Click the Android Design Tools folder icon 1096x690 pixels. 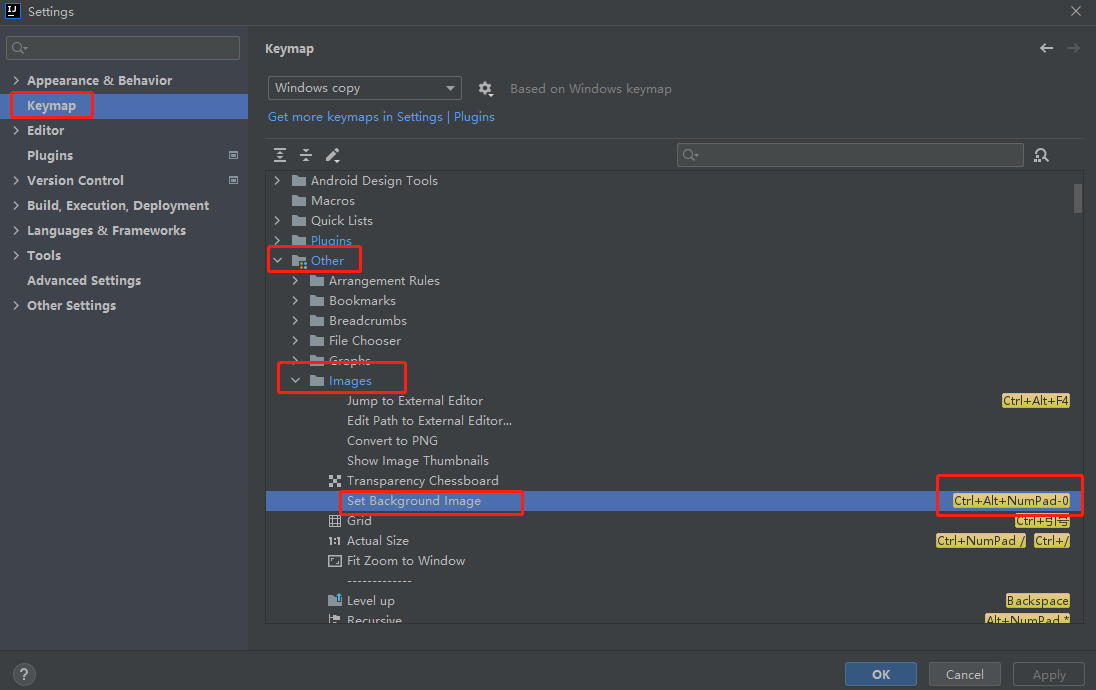299,181
